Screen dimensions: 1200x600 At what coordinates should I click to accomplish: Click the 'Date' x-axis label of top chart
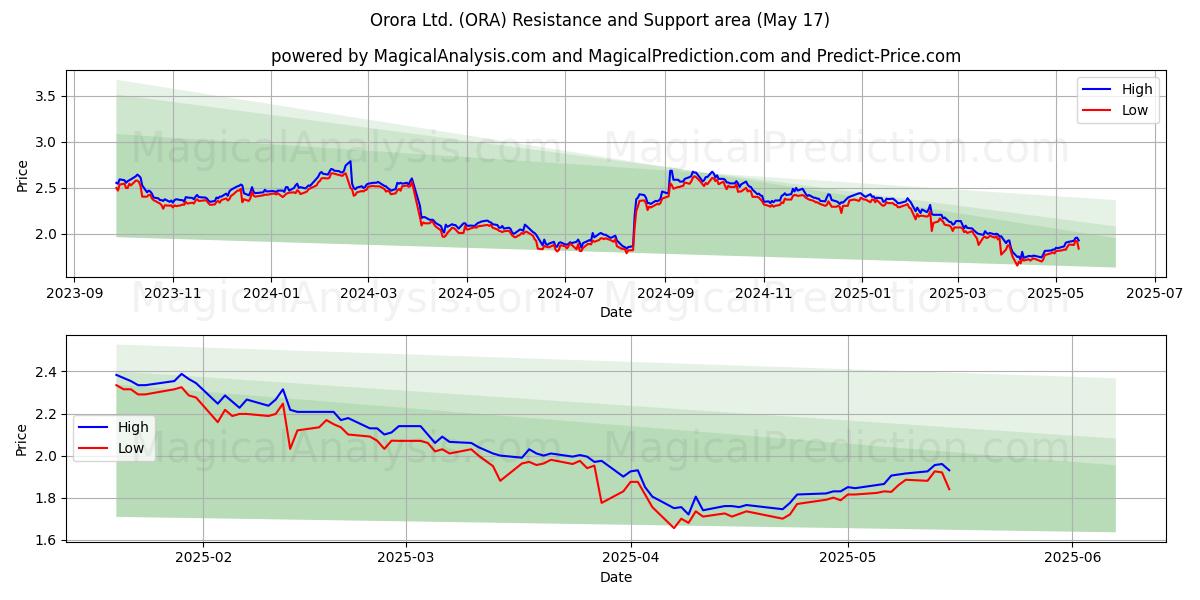click(616, 313)
